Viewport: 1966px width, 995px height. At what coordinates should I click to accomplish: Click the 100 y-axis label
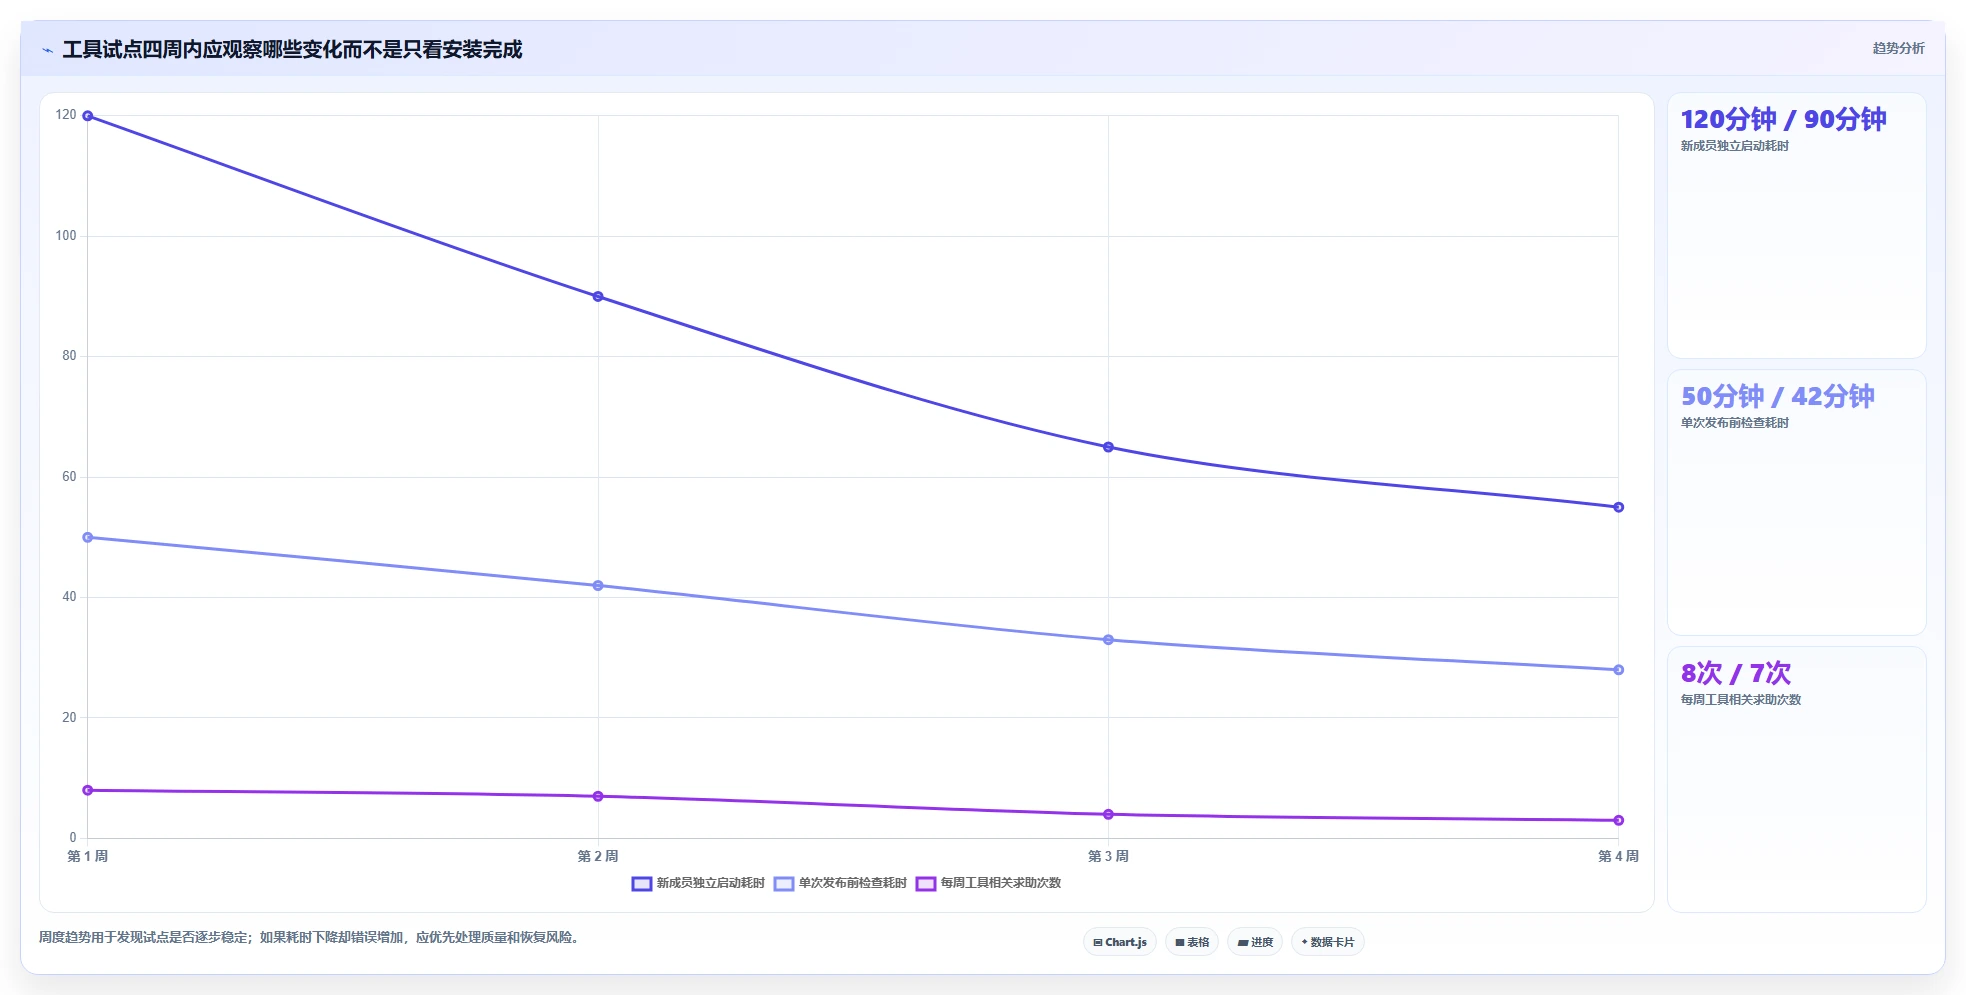pos(66,236)
